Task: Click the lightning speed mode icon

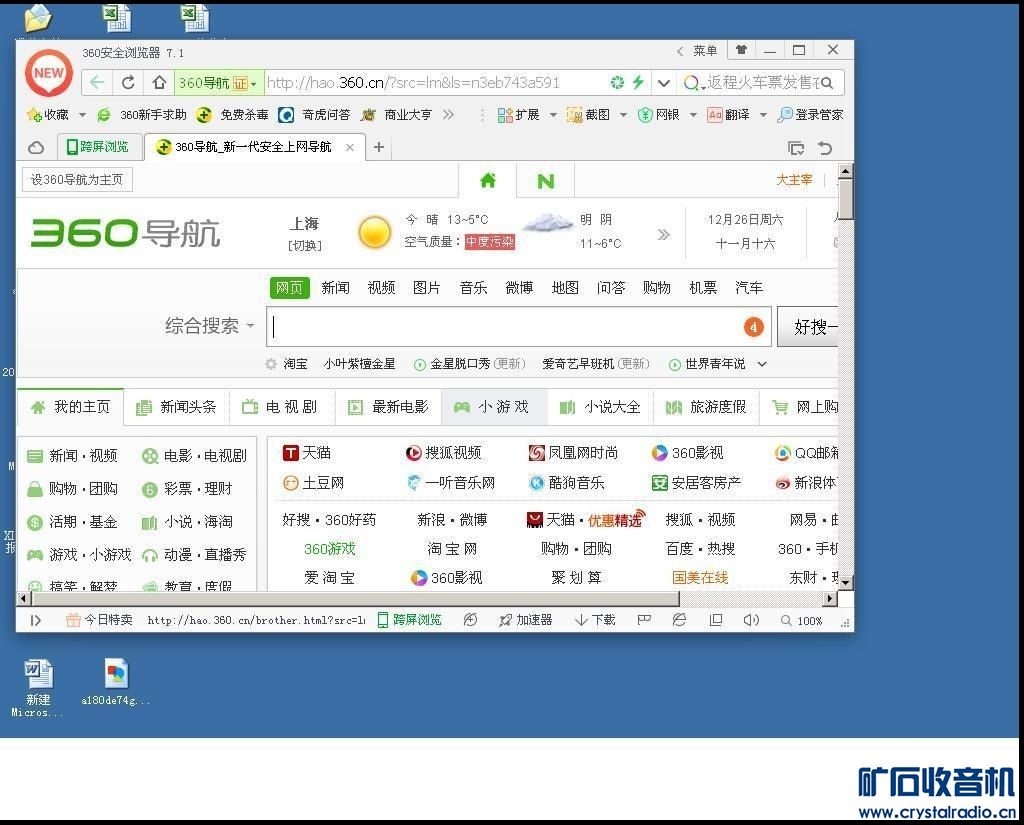Action: tap(638, 82)
